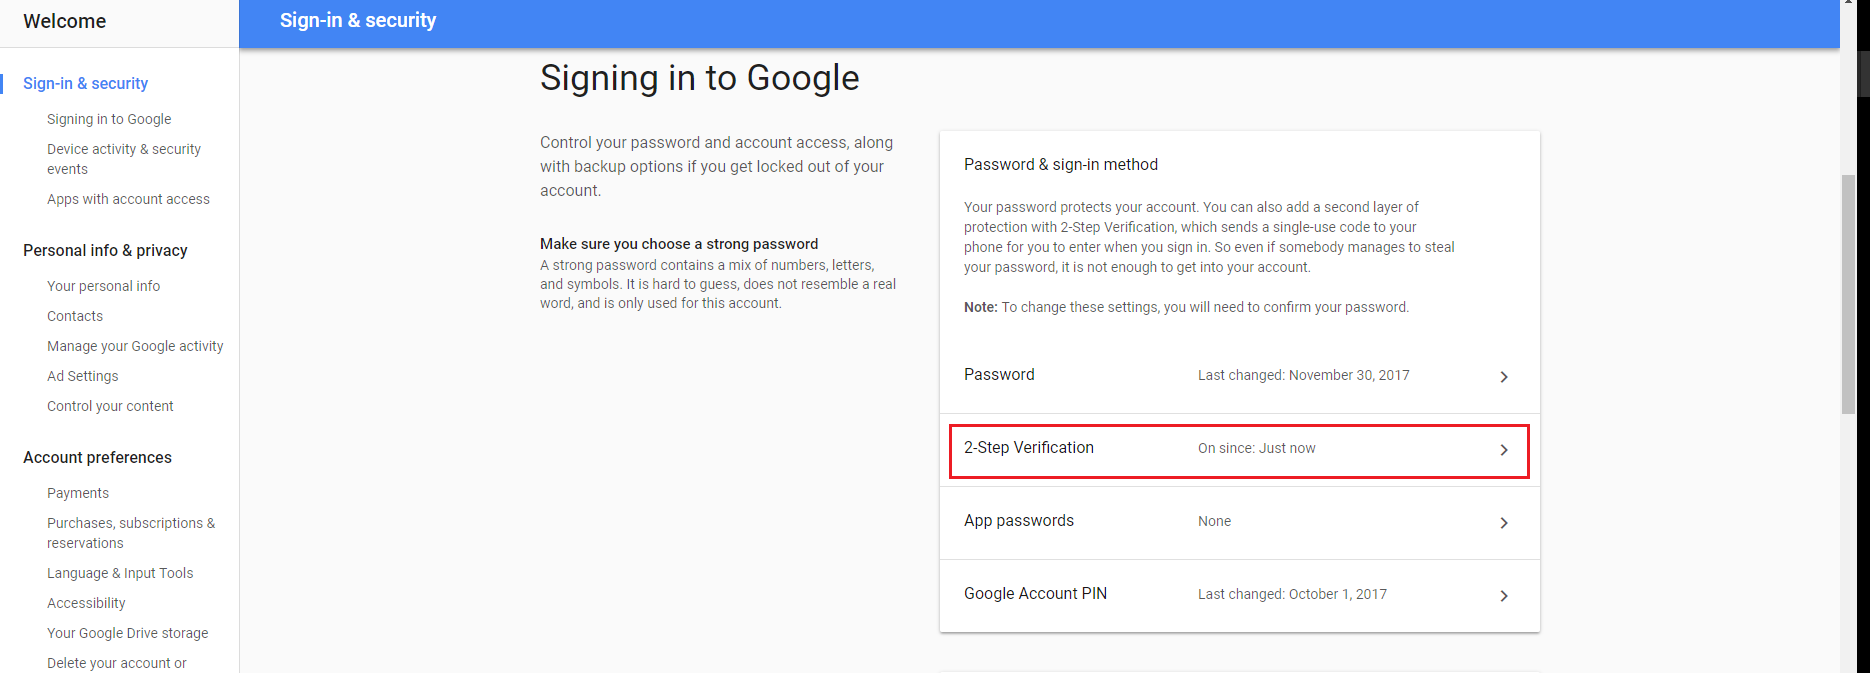The width and height of the screenshot is (1870, 673).
Task: Open Your personal info link
Action: pos(103,286)
